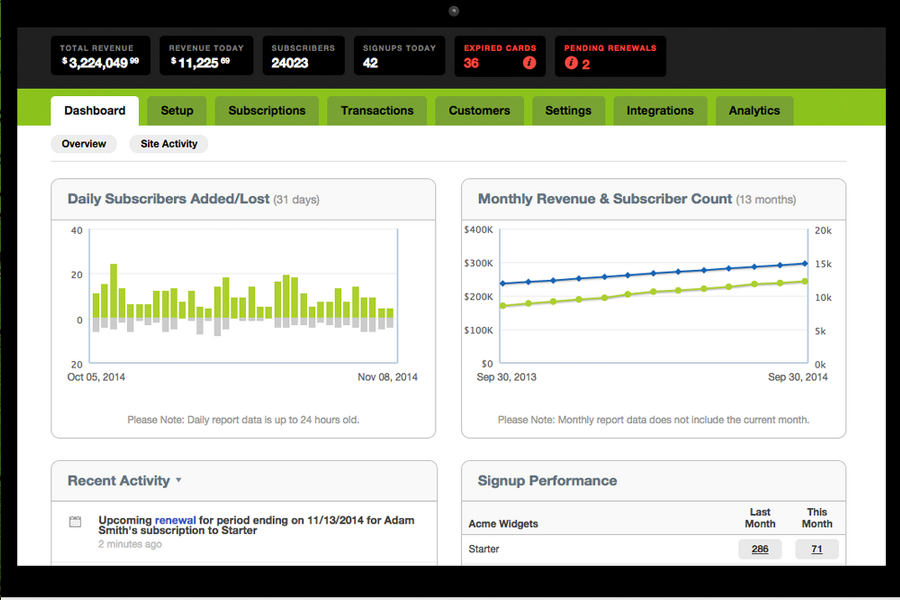Click the Sep 30, 2013 axis label
This screenshot has width=900, height=600.
[x=506, y=377]
